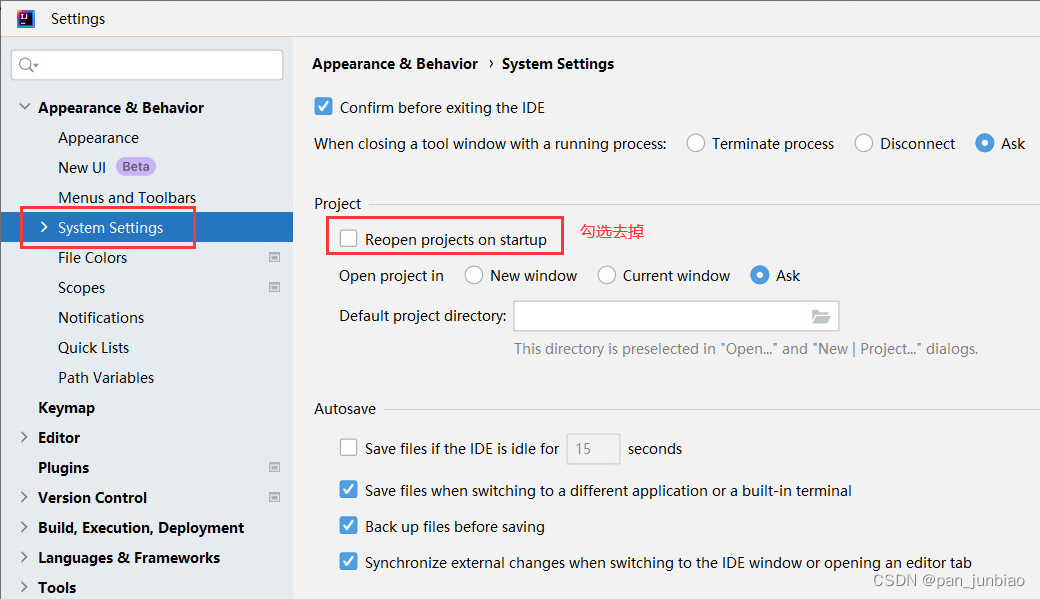Click the IntelliJ logo in title bar
This screenshot has height=599, width=1040.
pyautogui.click(x=26, y=19)
